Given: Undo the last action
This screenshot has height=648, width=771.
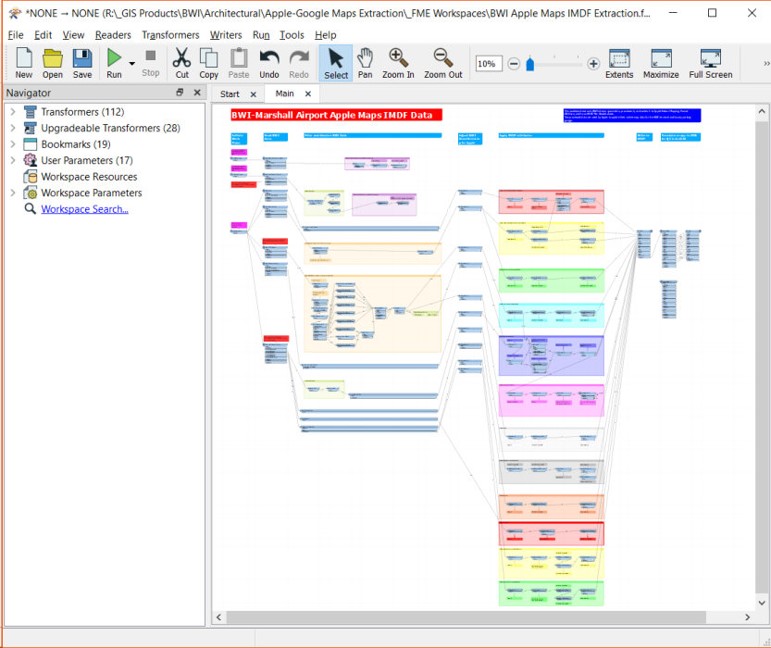Looking at the screenshot, I should 269,63.
